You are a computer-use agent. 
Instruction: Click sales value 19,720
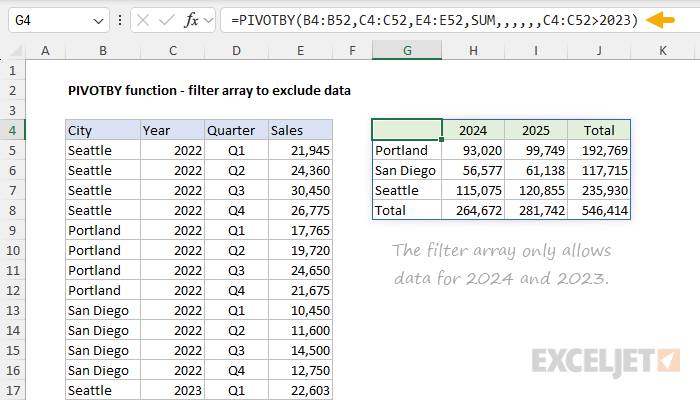coord(300,250)
